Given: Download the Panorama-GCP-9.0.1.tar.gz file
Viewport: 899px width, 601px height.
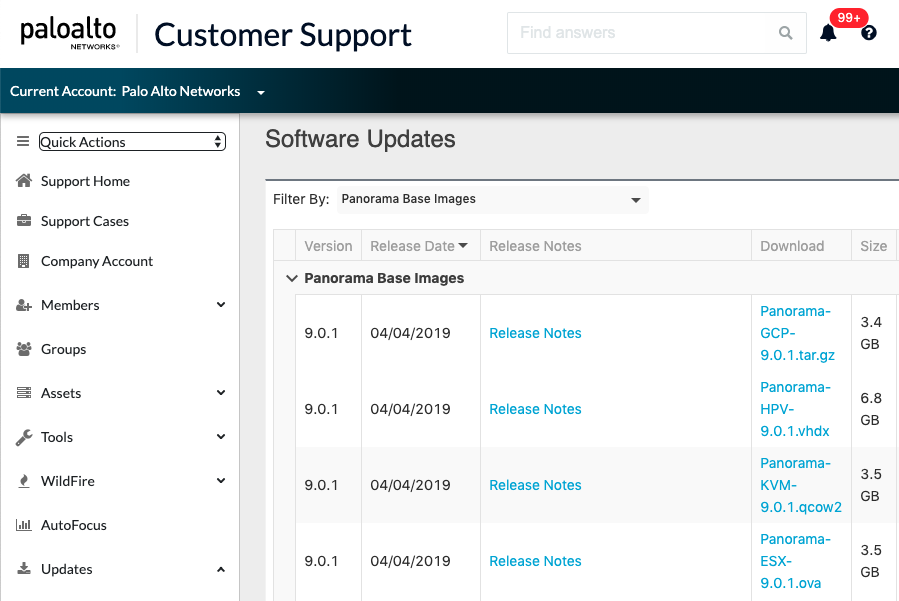Looking at the screenshot, I should [x=796, y=335].
